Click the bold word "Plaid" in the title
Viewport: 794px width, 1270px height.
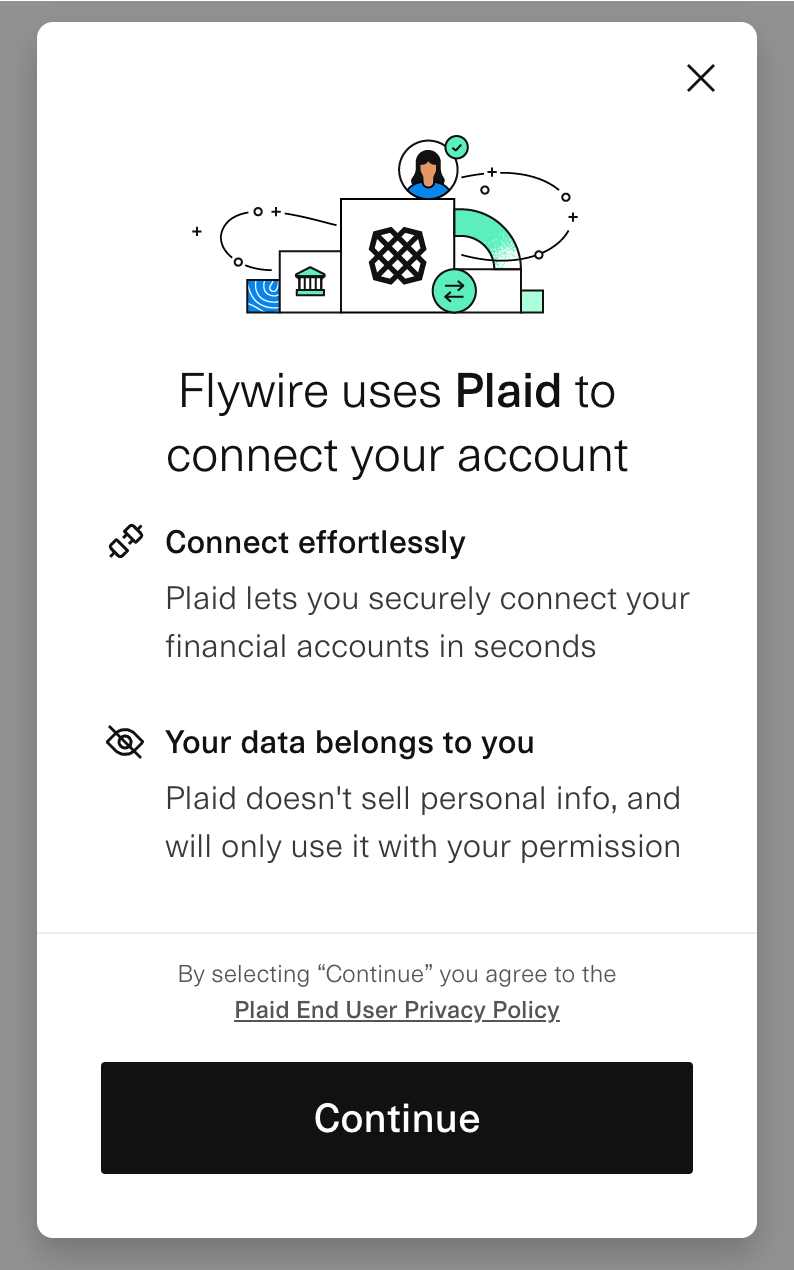pyautogui.click(x=508, y=391)
